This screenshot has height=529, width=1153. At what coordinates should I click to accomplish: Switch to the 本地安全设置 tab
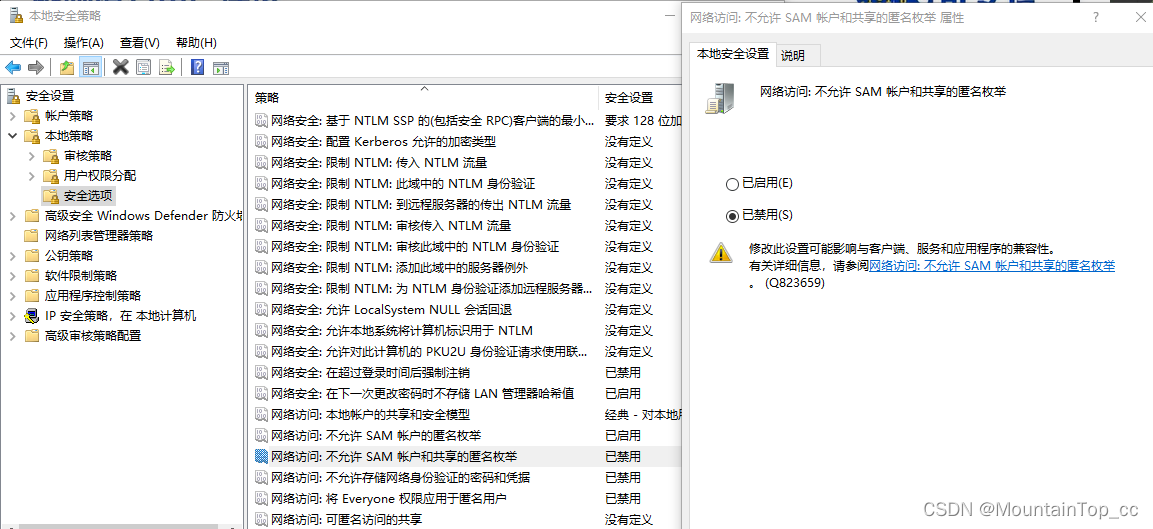[732, 54]
